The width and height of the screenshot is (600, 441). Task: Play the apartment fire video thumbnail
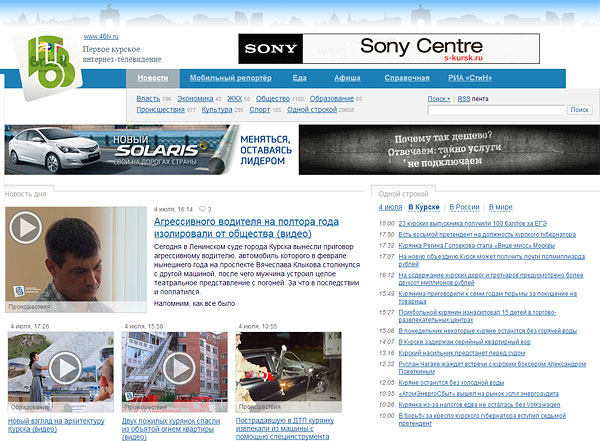(x=176, y=369)
